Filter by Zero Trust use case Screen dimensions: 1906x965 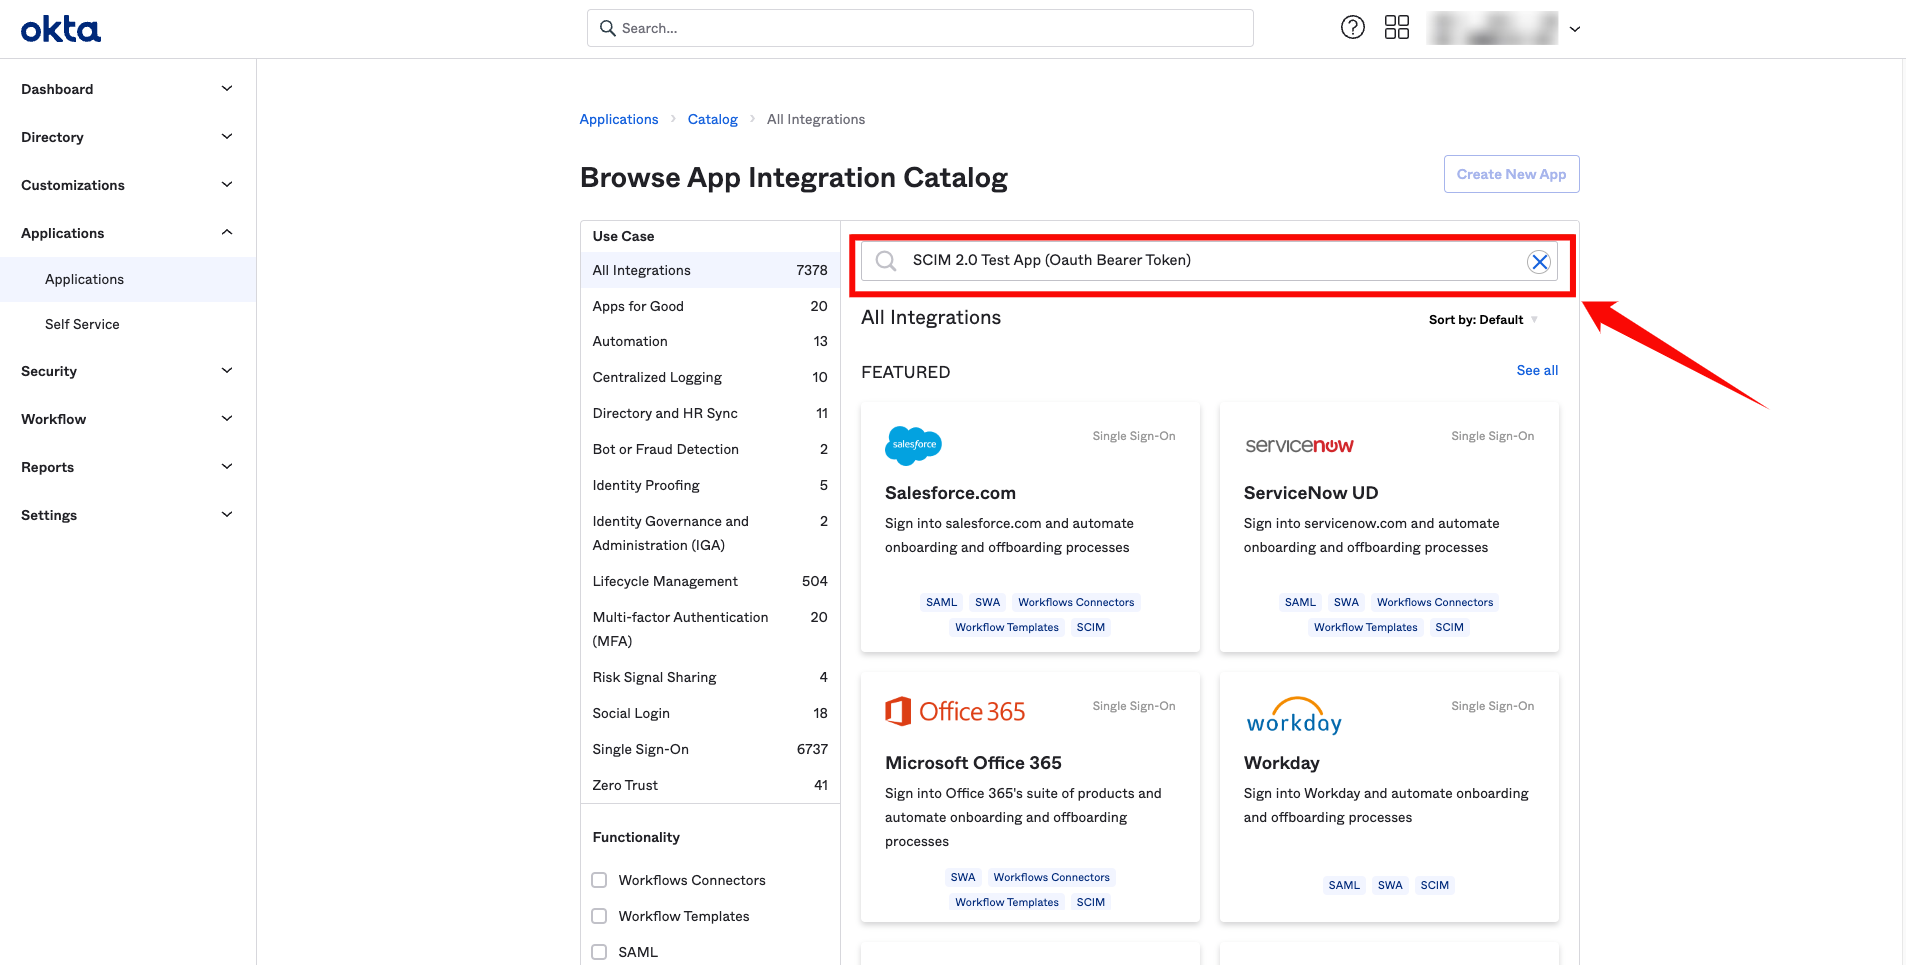tap(710, 785)
